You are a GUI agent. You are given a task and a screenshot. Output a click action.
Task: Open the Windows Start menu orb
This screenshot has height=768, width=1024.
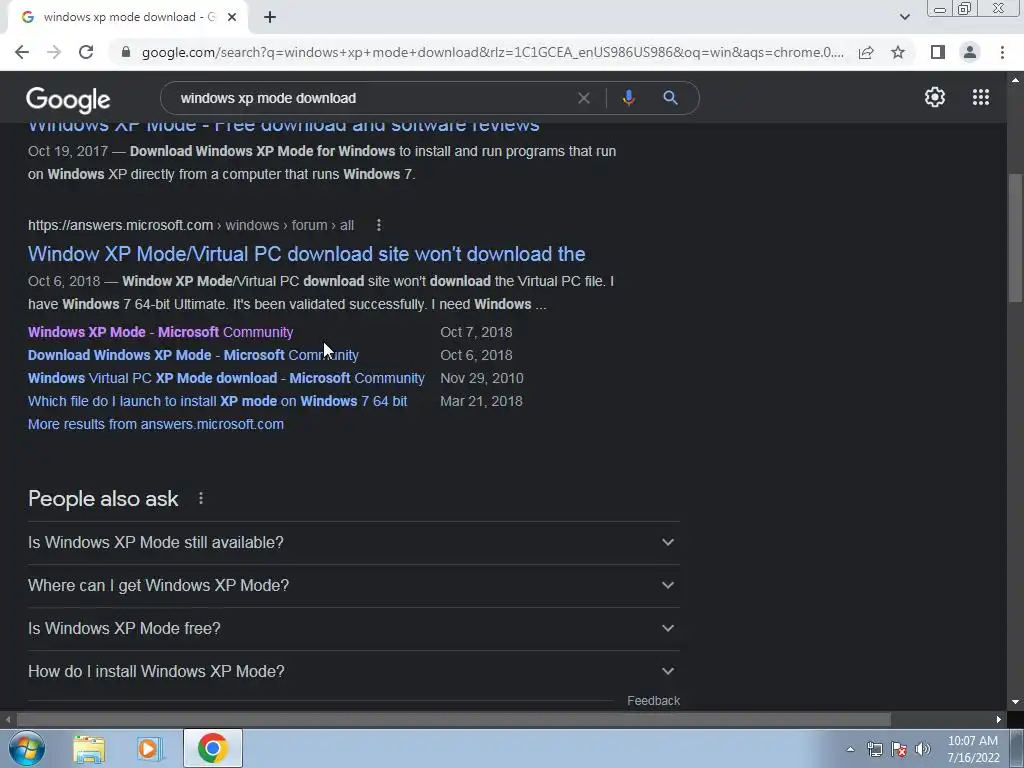pos(27,748)
